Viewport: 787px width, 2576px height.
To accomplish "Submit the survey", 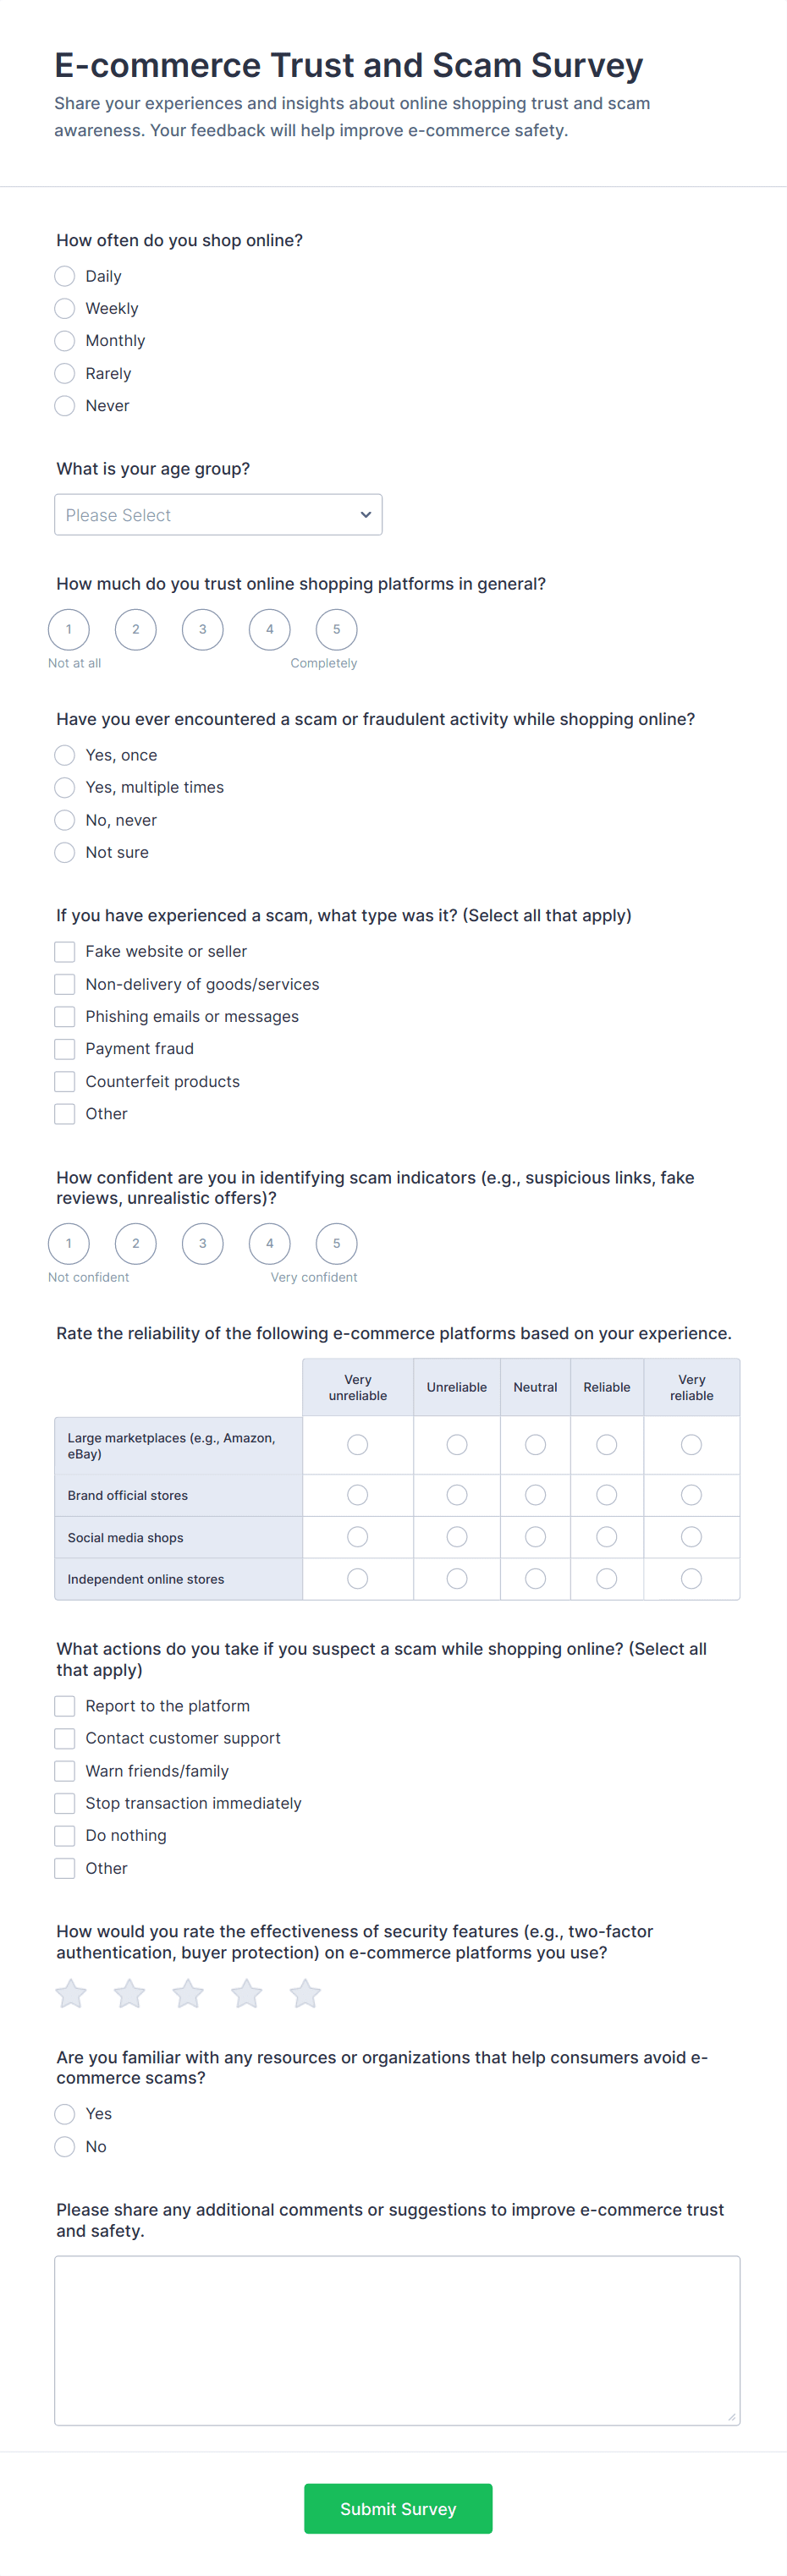I will 398,2508.
